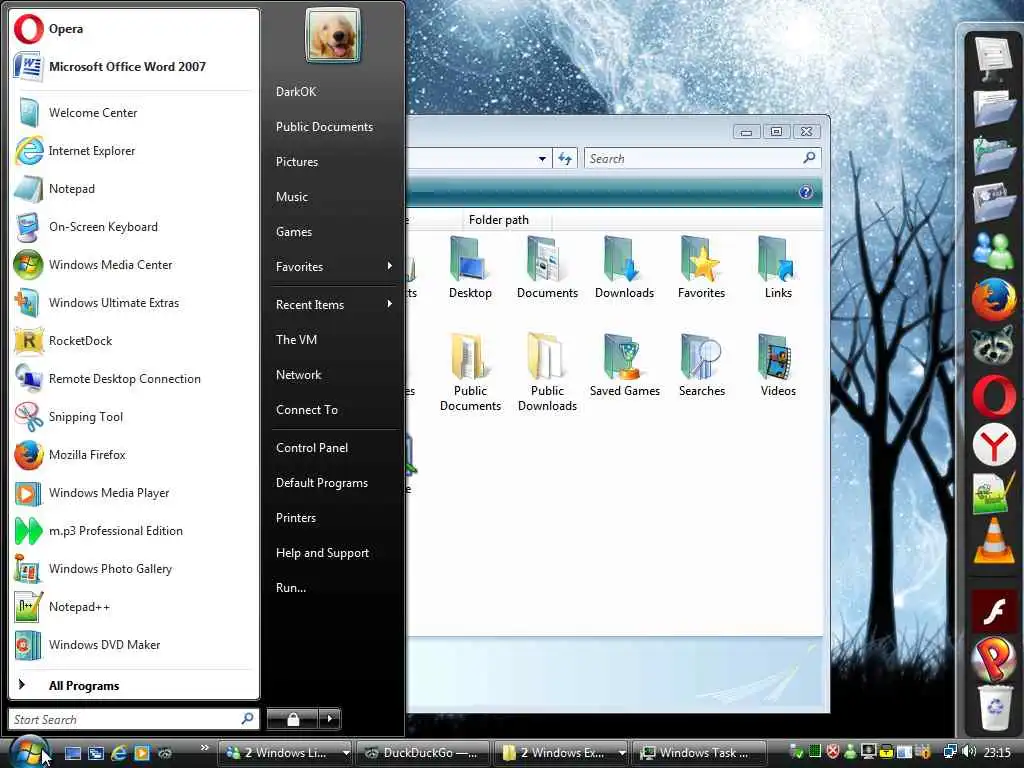Open the Desktop folder in Explorer window
This screenshot has width=1024, height=768.
click(470, 268)
